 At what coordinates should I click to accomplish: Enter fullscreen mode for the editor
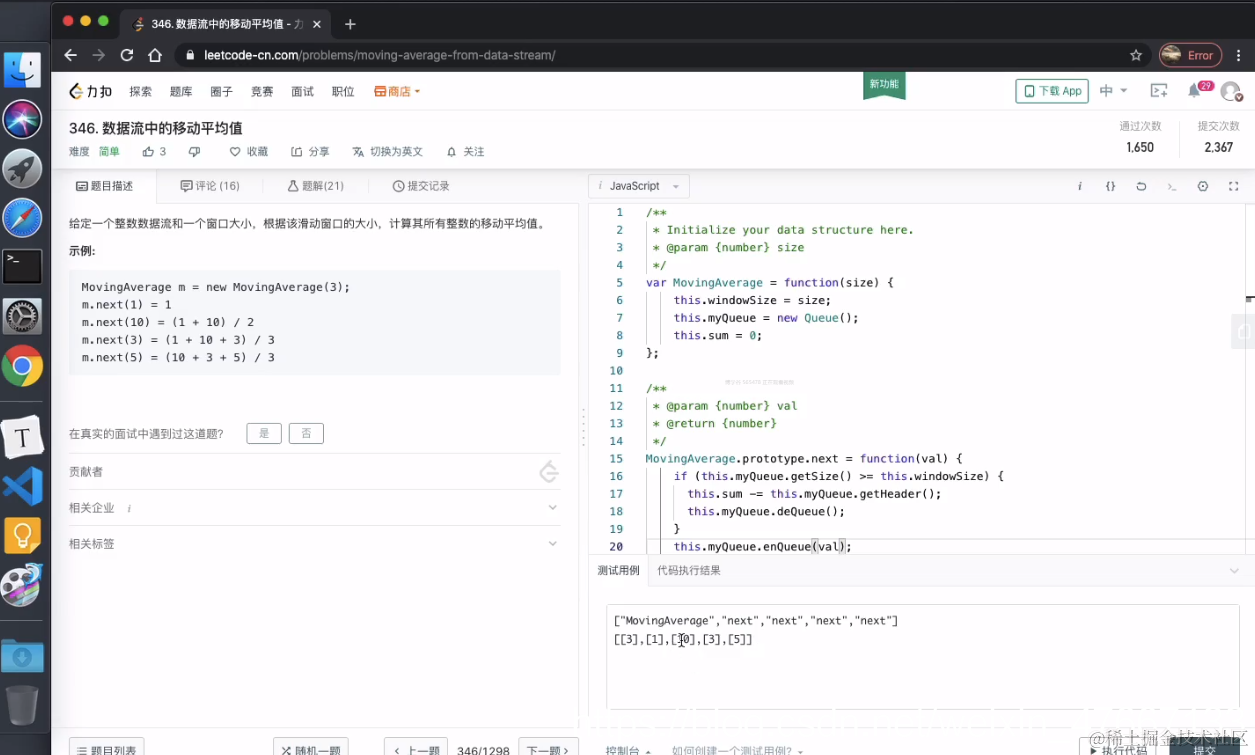click(1233, 186)
